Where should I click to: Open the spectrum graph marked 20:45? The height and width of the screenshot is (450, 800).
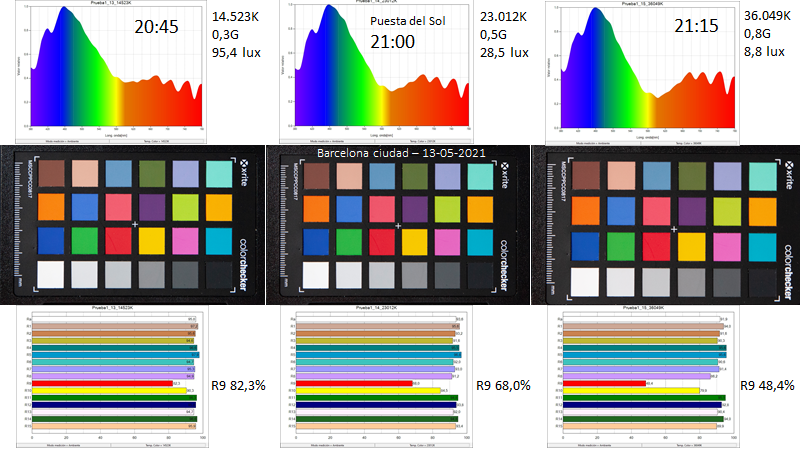tap(111, 71)
